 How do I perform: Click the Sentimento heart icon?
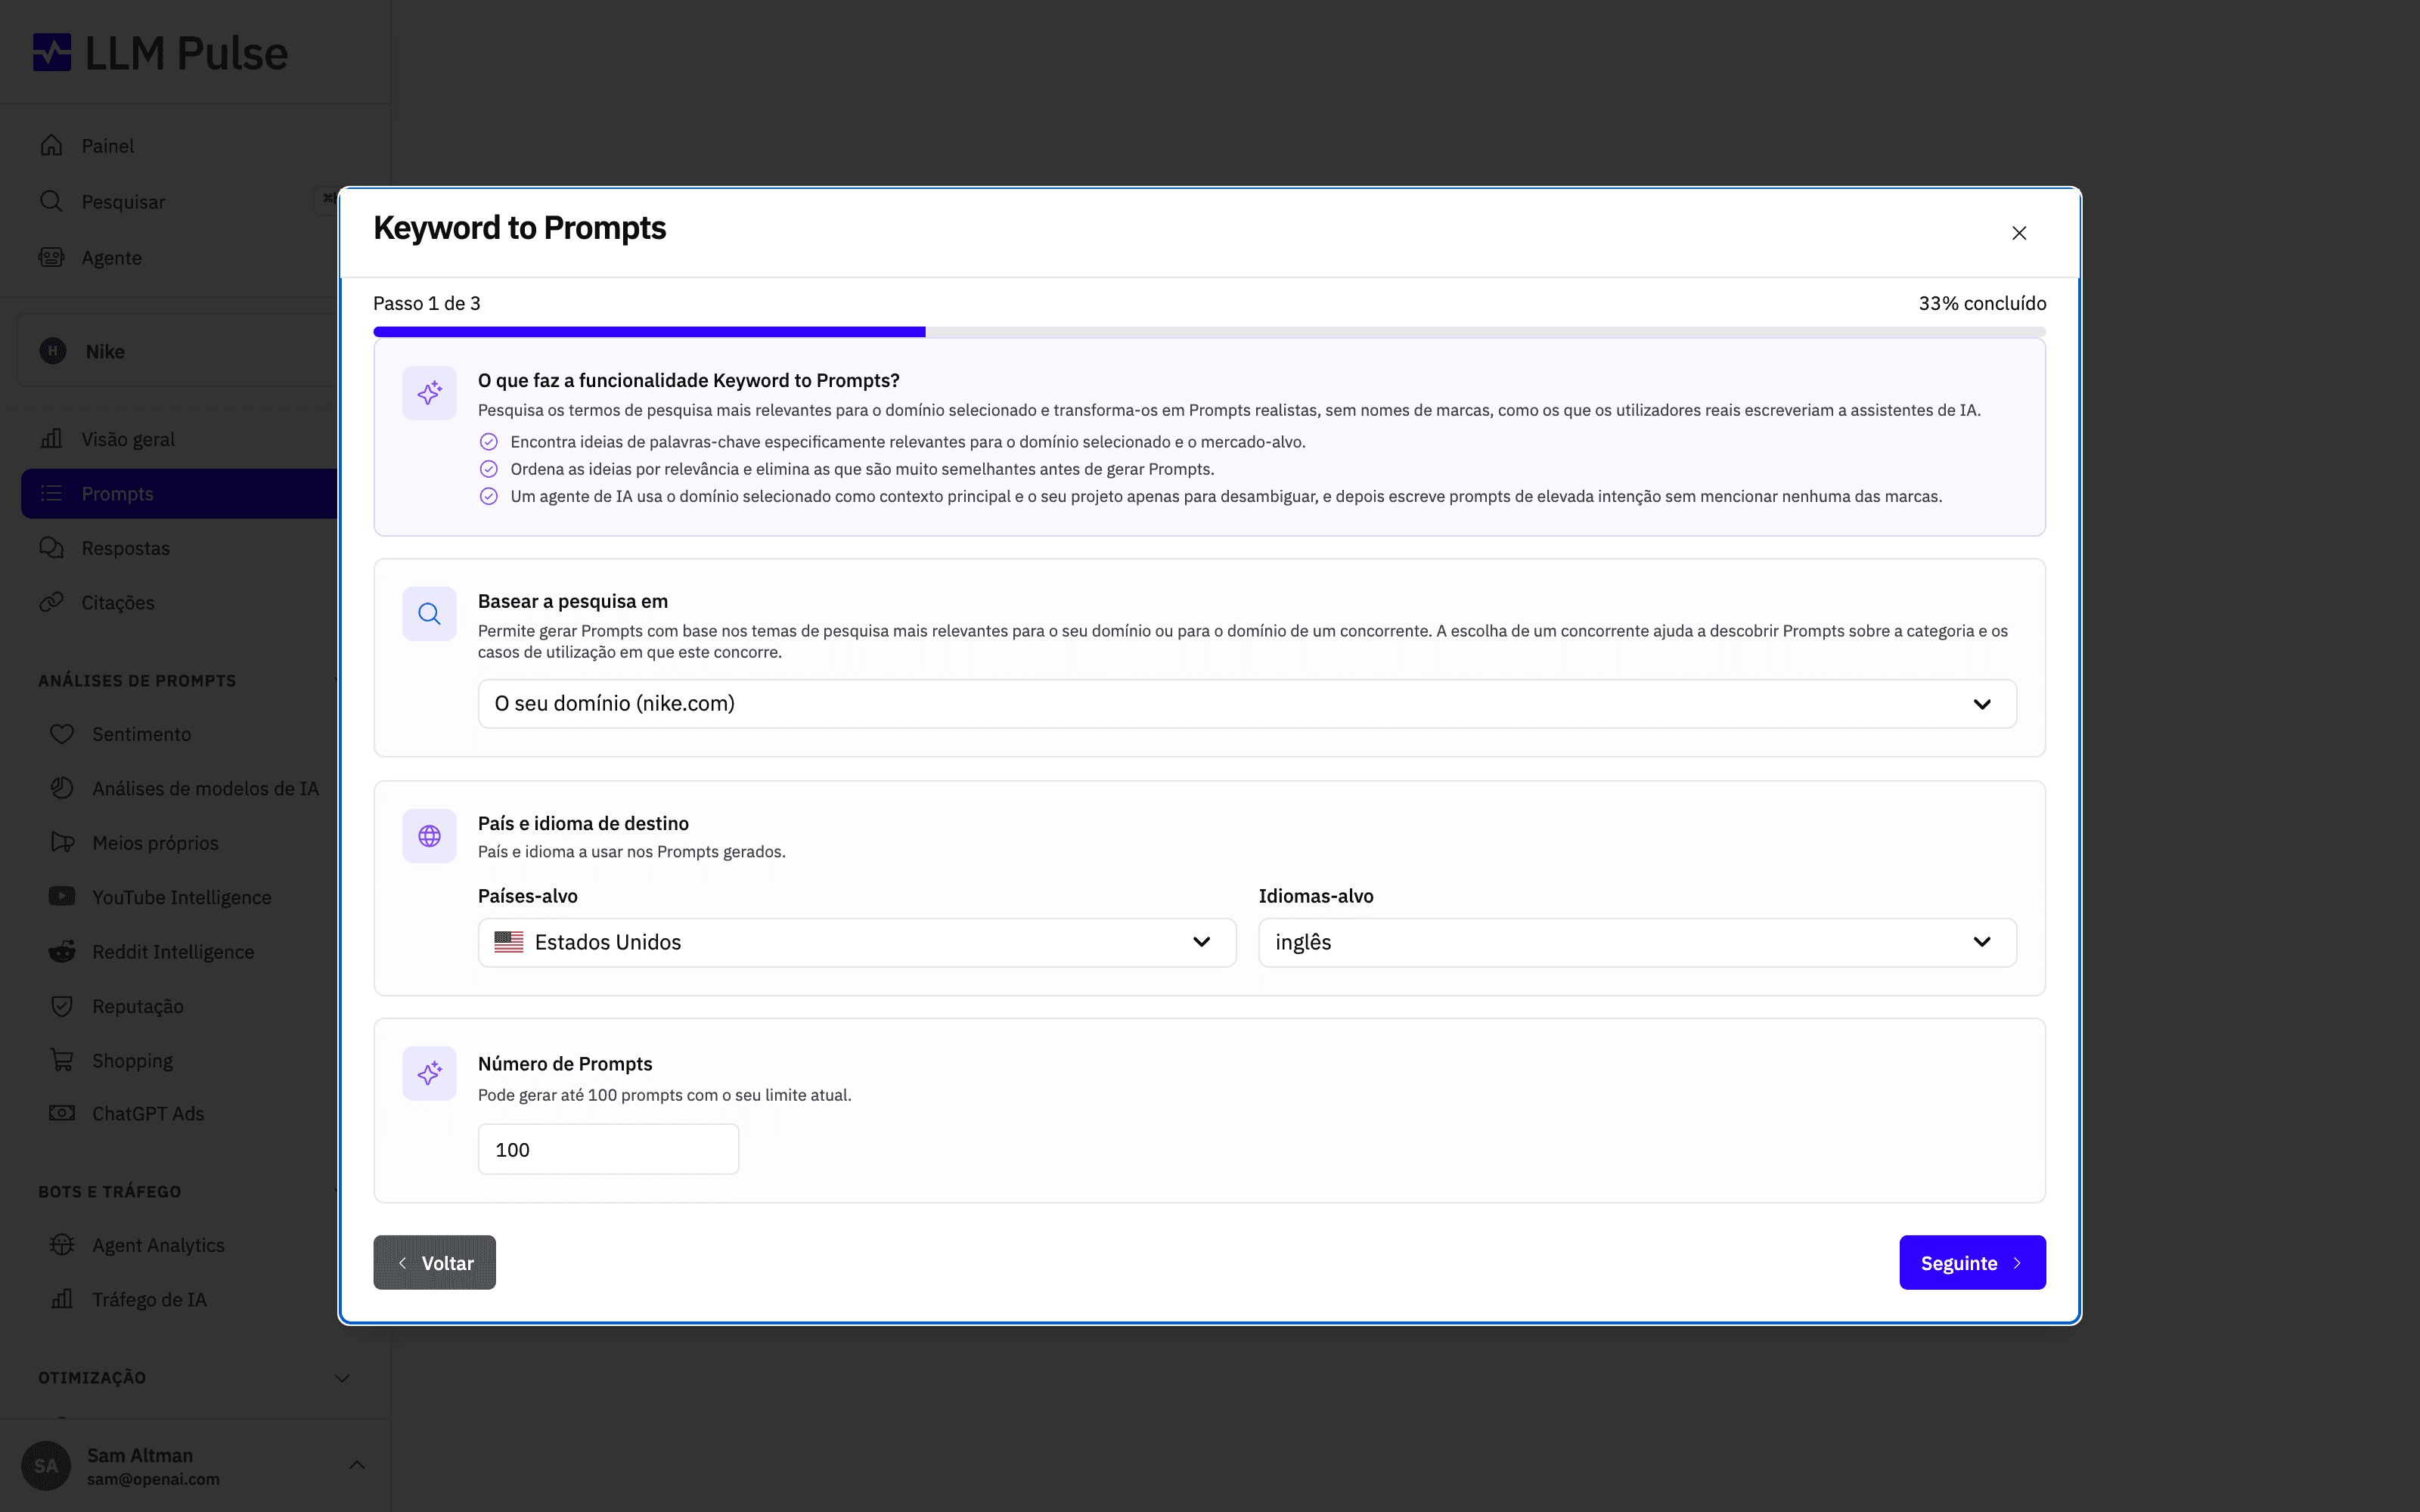(62, 734)
